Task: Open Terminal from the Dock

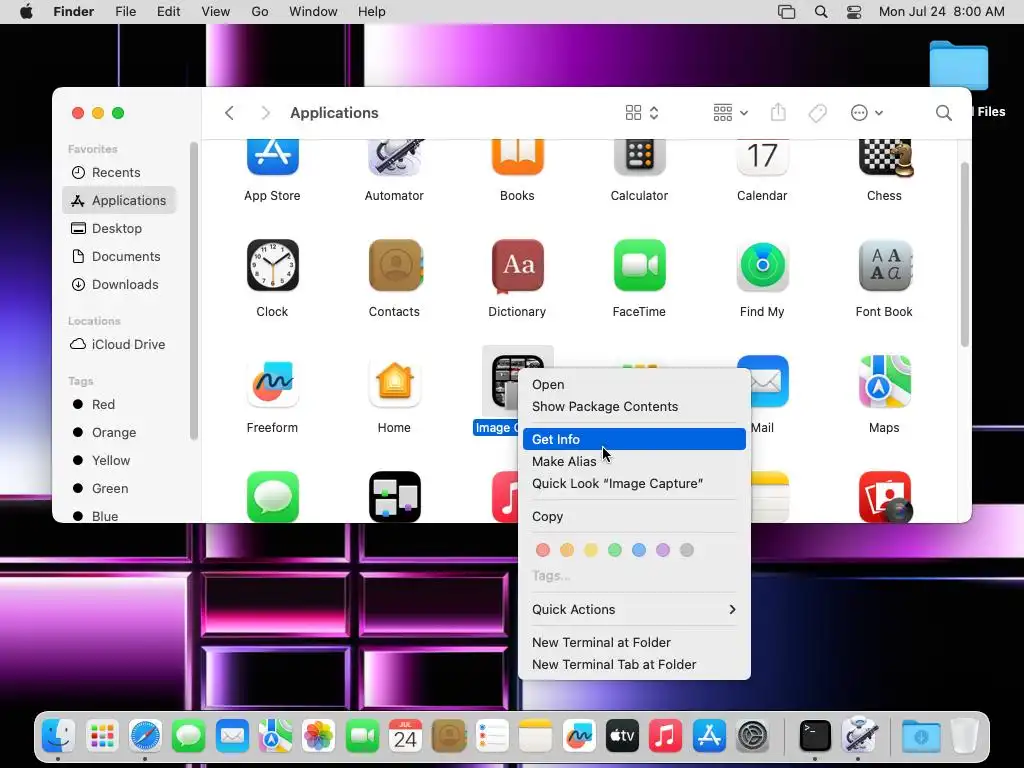Action: (815, 737)
